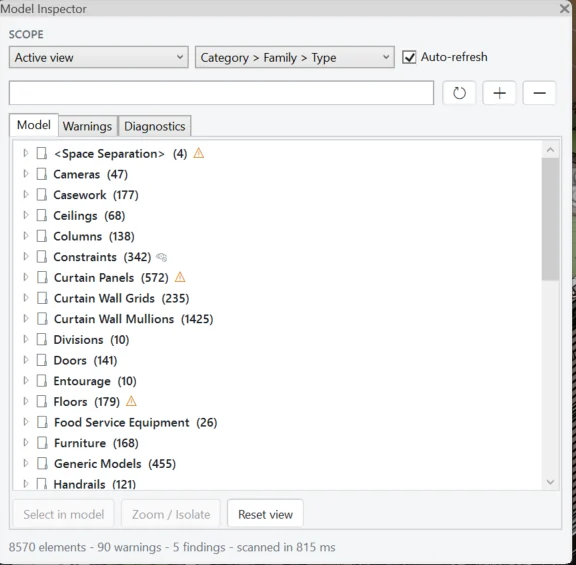Click the Select in model button

click(x=64, y=514)
